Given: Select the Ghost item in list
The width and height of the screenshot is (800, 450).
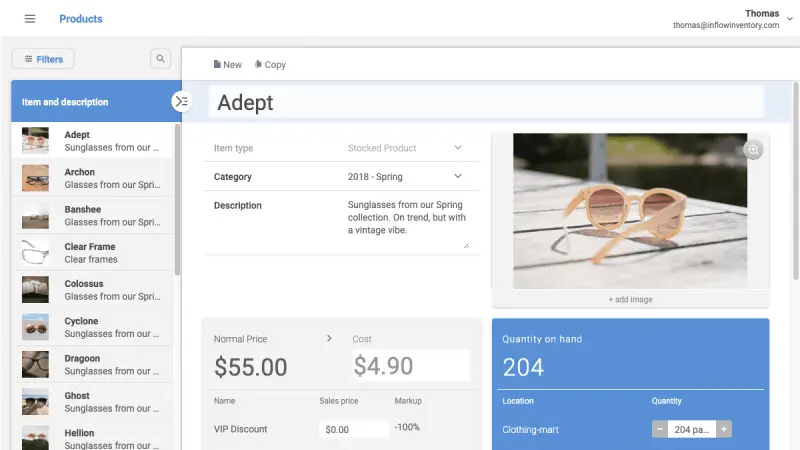Looking at the screenshot, I should [92, 401].
